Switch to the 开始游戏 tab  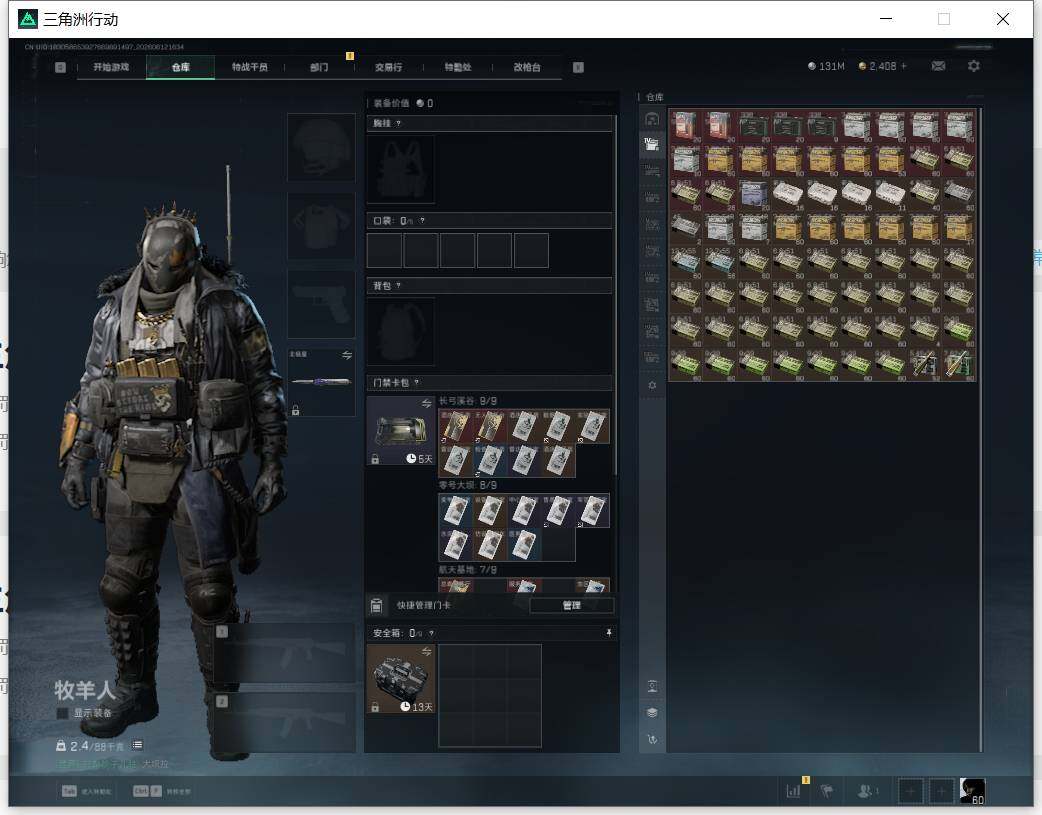pos(111,67)
